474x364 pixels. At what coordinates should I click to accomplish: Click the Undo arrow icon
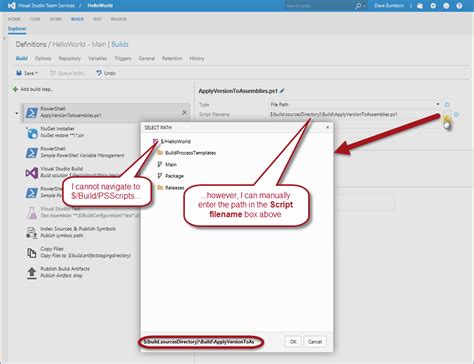coord(99,73)
